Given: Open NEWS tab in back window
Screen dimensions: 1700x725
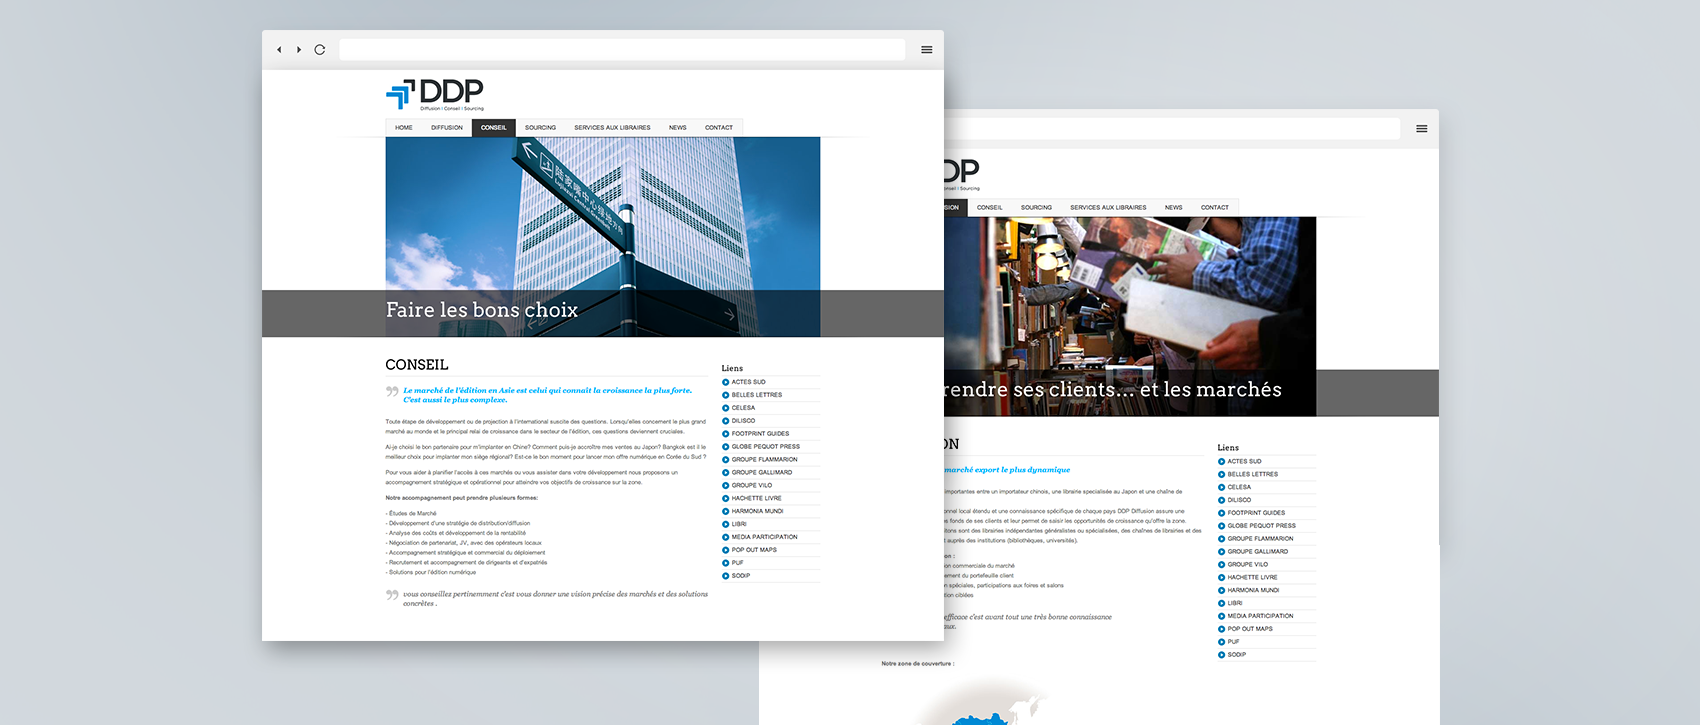Looking at the screenshot, I should pos(1174,207).
